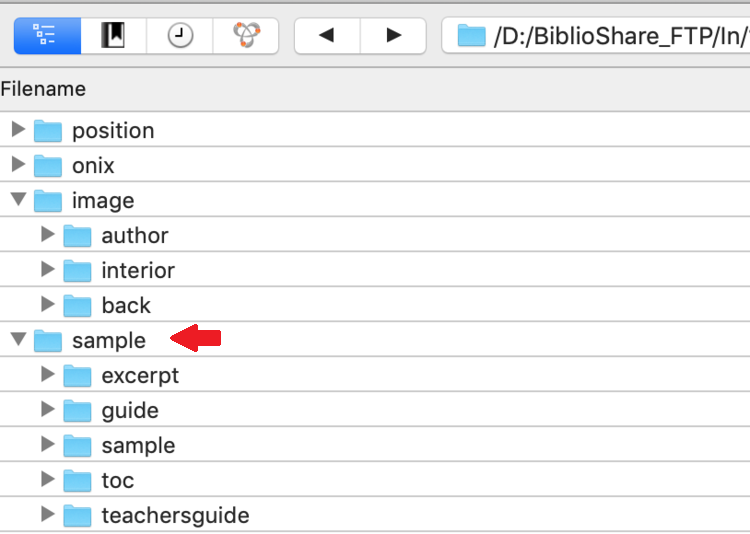Go forward to the next folder
This screenshot has width=750, height=534.
[393, 36]
